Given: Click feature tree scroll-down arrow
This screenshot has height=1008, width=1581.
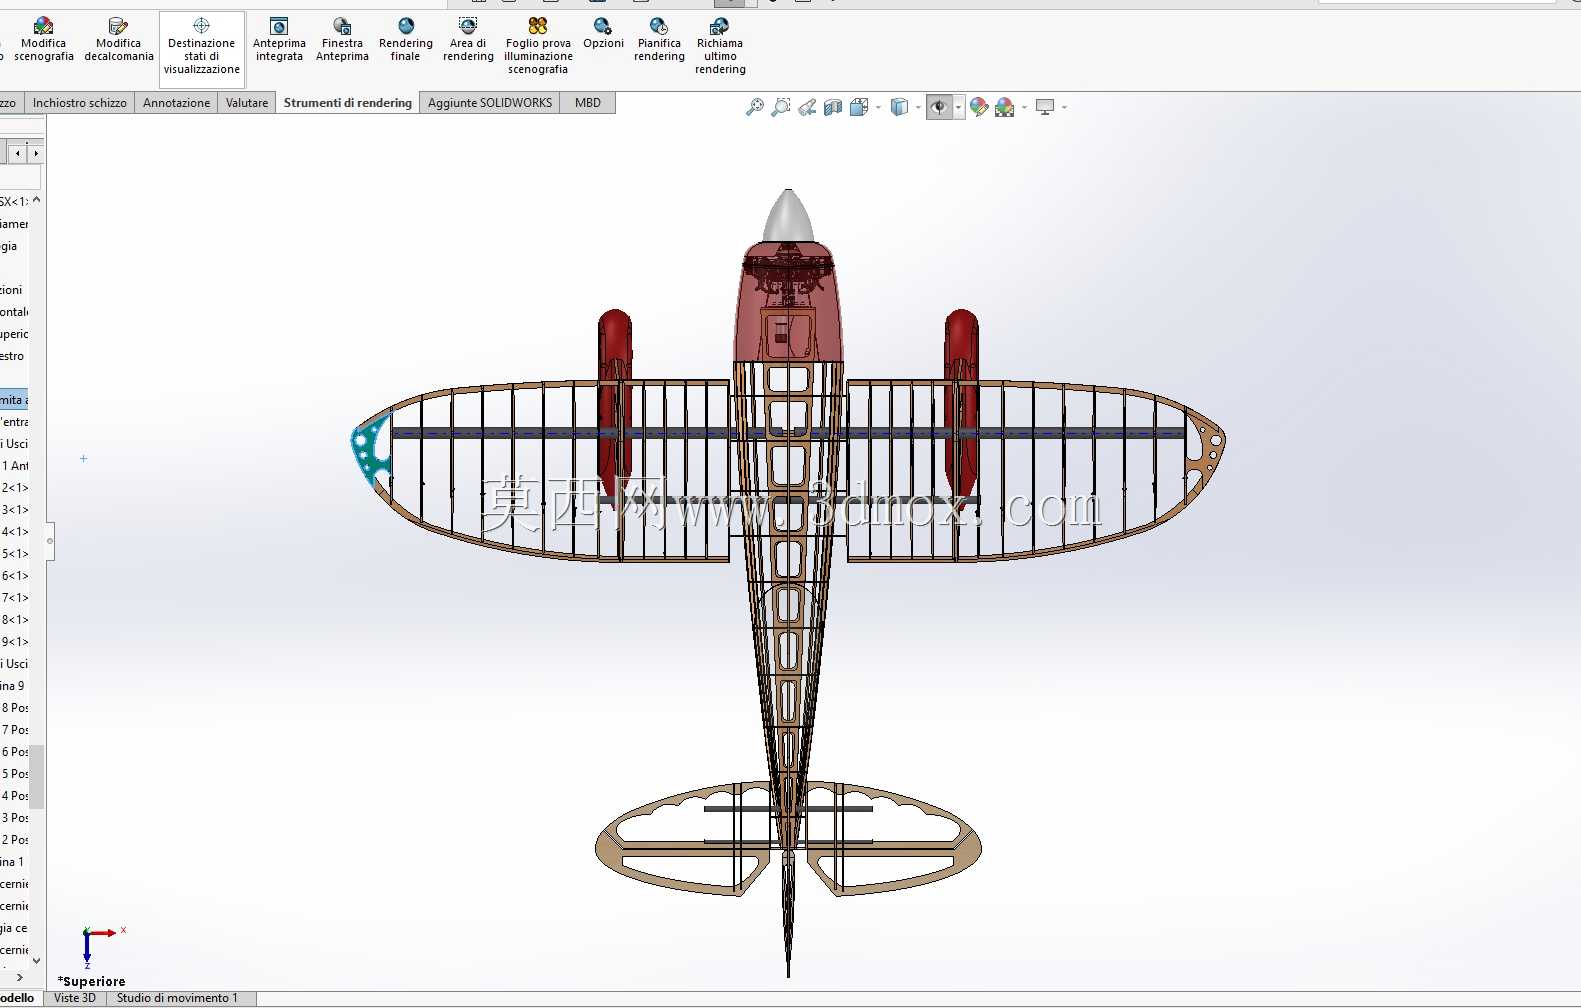Looking at the screenshot, I should 37,961.
